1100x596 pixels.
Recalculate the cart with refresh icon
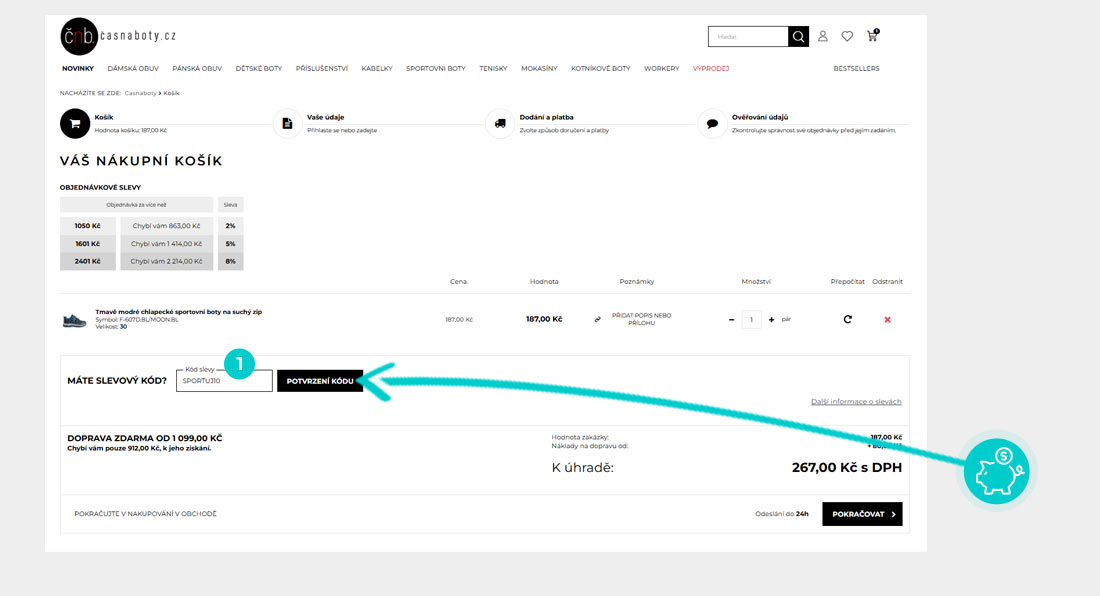tap(848, 320)
